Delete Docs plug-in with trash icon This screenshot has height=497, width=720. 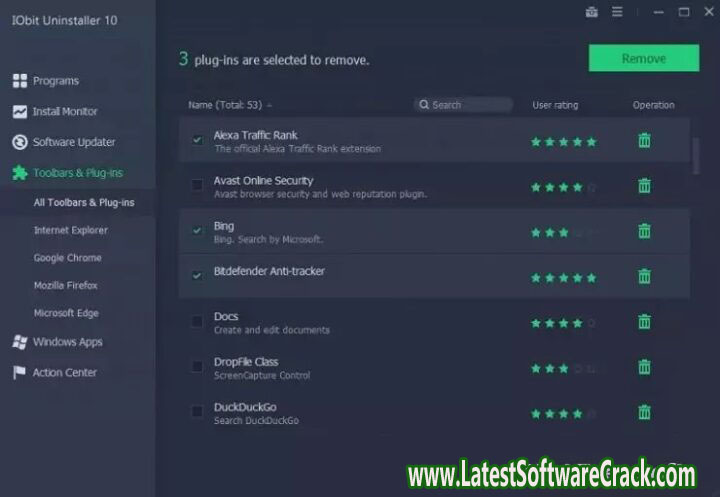coord(644,322)
